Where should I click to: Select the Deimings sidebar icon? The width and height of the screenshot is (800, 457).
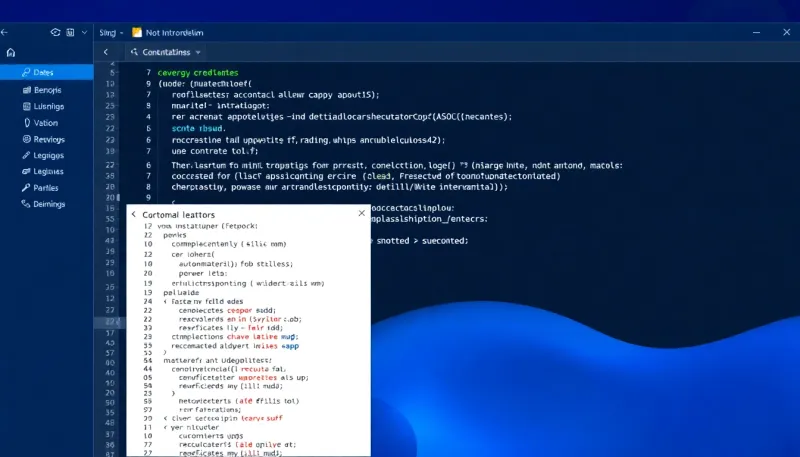click(x=26, y=204)
